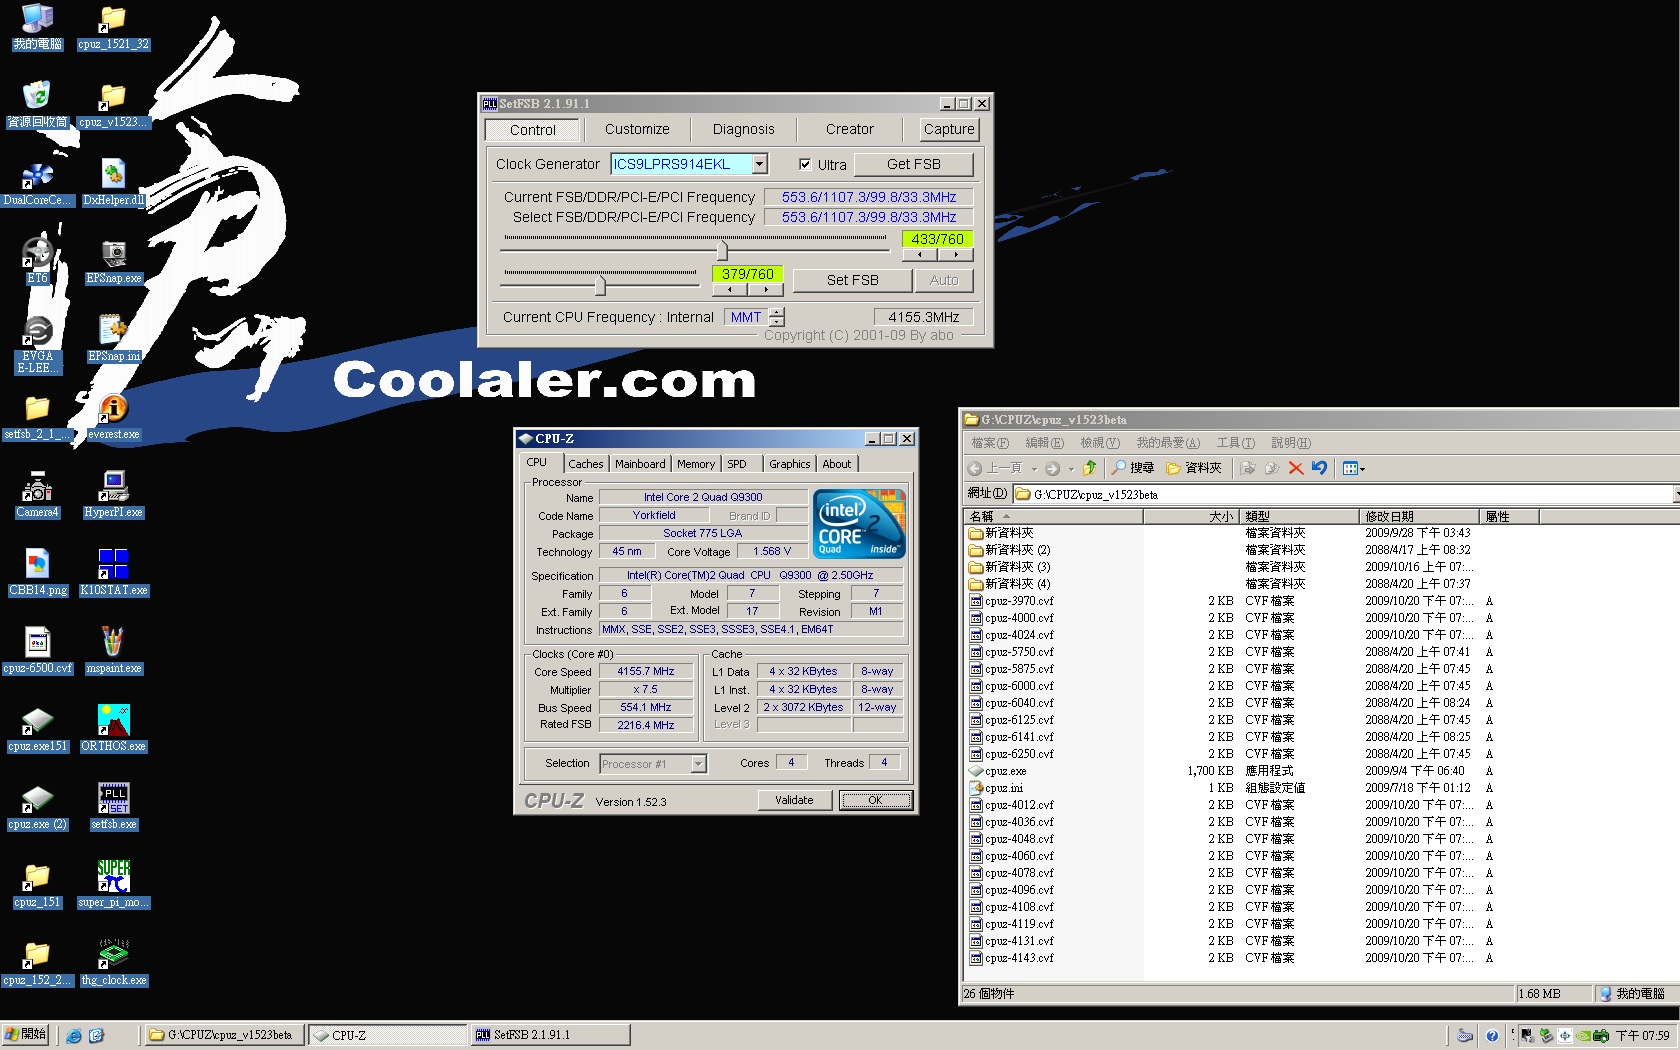Viewport: 1680px width, 1050px height.
Task: Switch to the Creator tab in SetFSB
Action: pyautogui.click(x=849, y=129)
